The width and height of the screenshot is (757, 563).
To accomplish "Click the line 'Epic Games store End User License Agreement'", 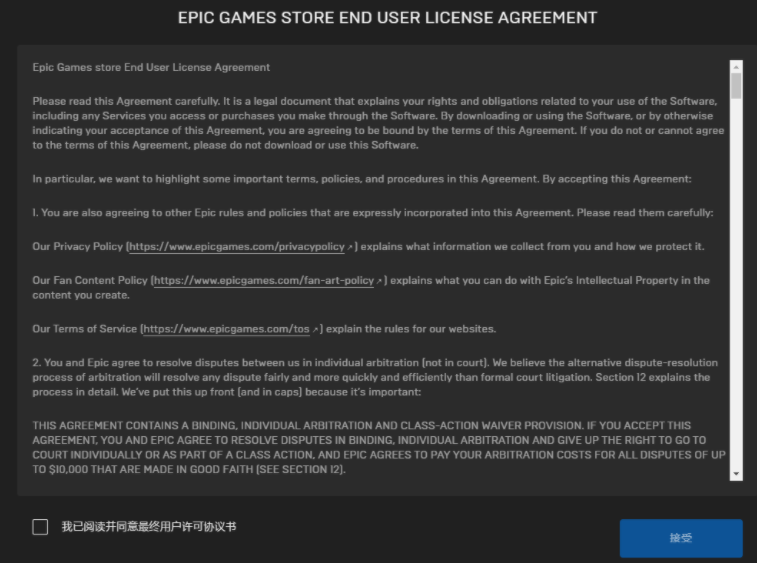I will (x=151, y=68).
